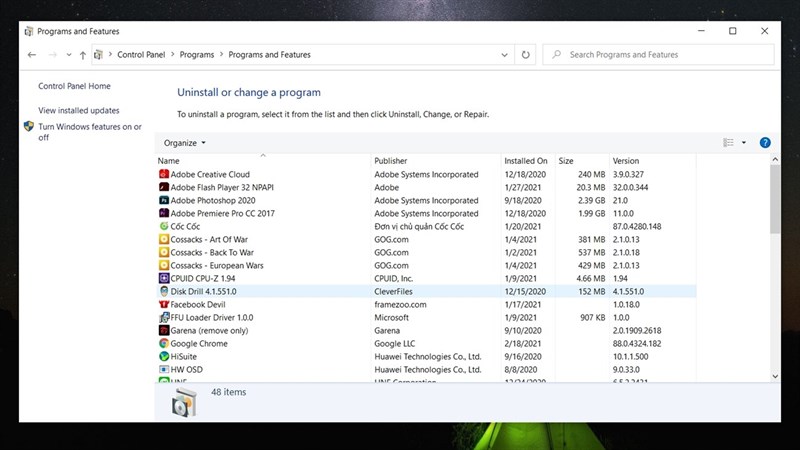
Task: Click the vertical scrollbar thumb
Action: point(775,199)
